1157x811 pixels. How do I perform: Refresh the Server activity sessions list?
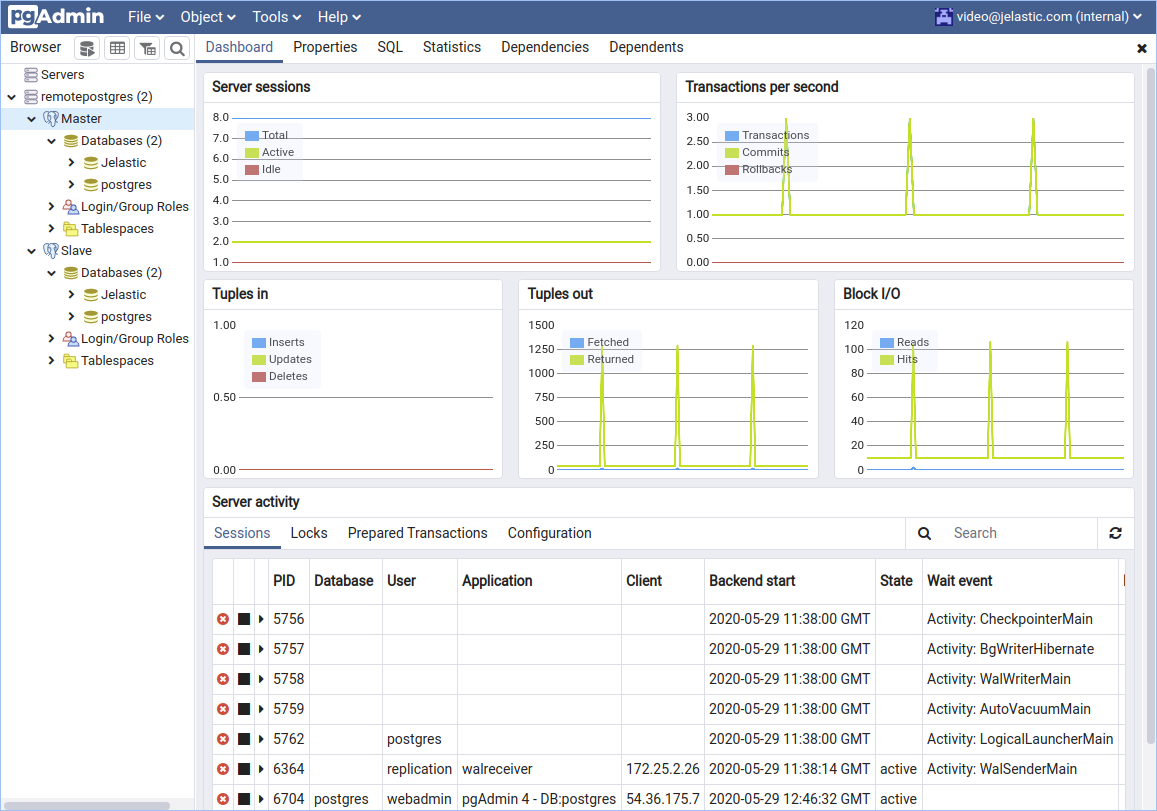pos(1115,533)
